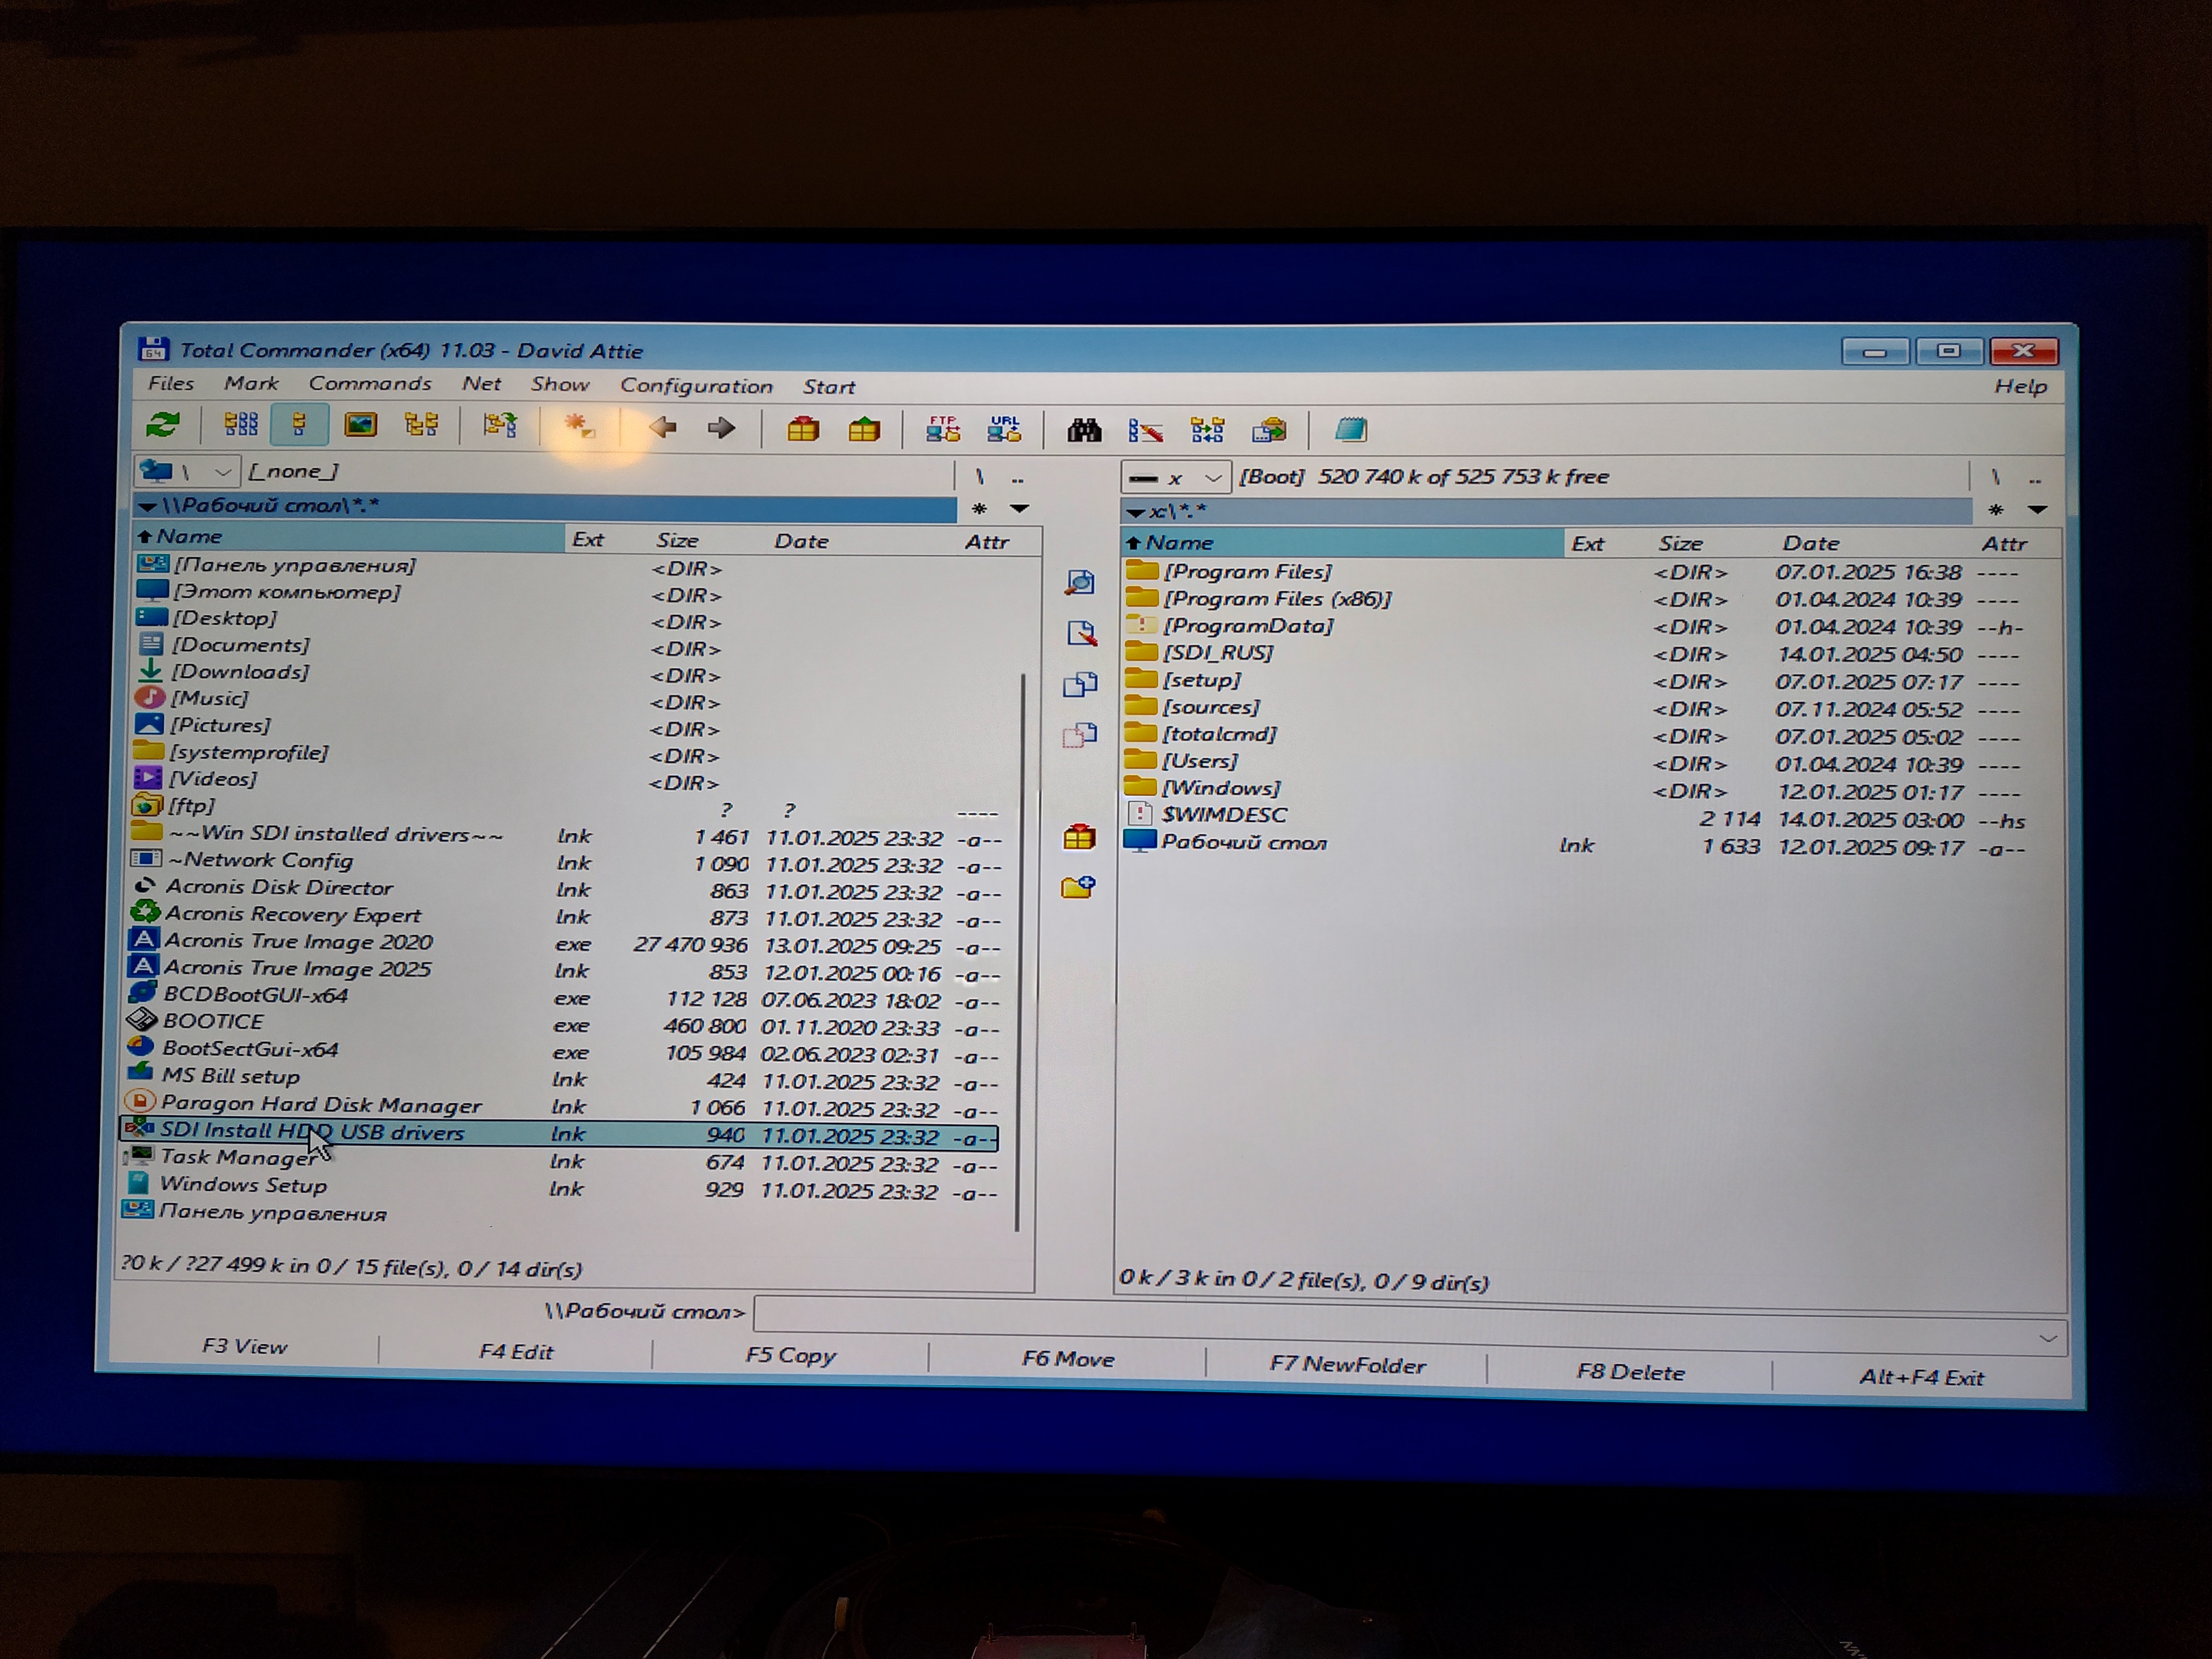Viewport: 2212px width, 1659px height.
Task: Open the Configuration menu
Action: coord(696,386)
